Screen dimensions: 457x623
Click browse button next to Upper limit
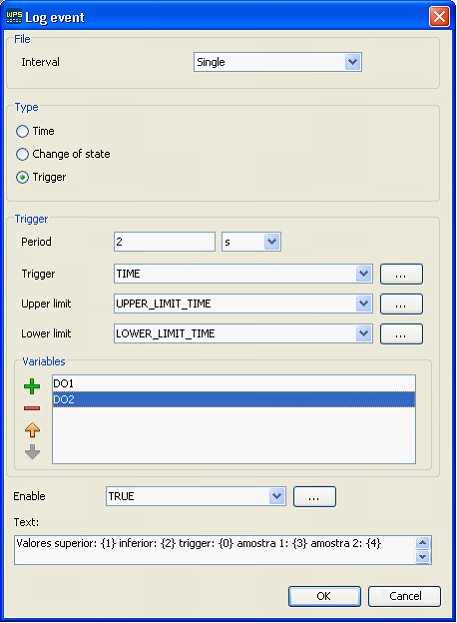click(x=401, y=304)
